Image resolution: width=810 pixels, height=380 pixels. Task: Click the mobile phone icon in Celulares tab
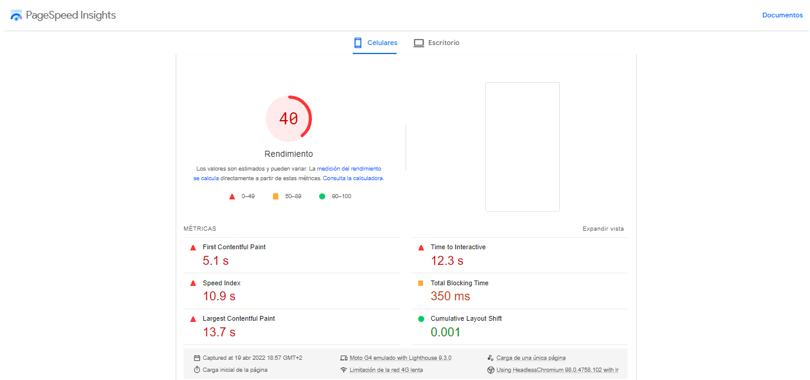(x=357, y=43)
